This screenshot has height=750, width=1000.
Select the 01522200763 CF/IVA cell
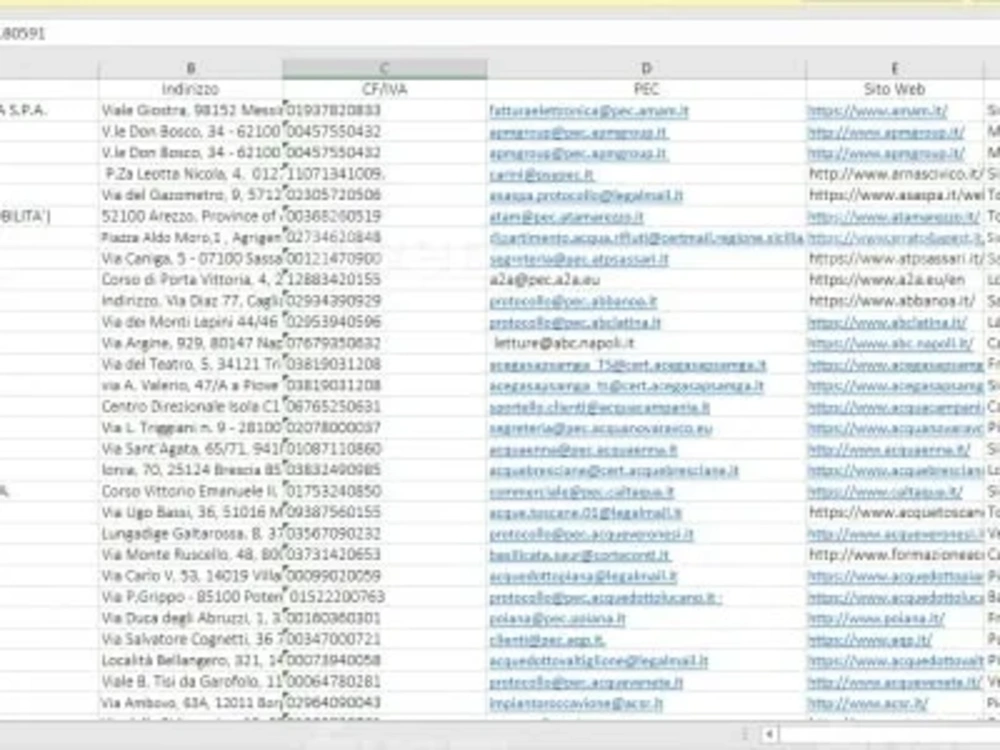tap(385, 597)
